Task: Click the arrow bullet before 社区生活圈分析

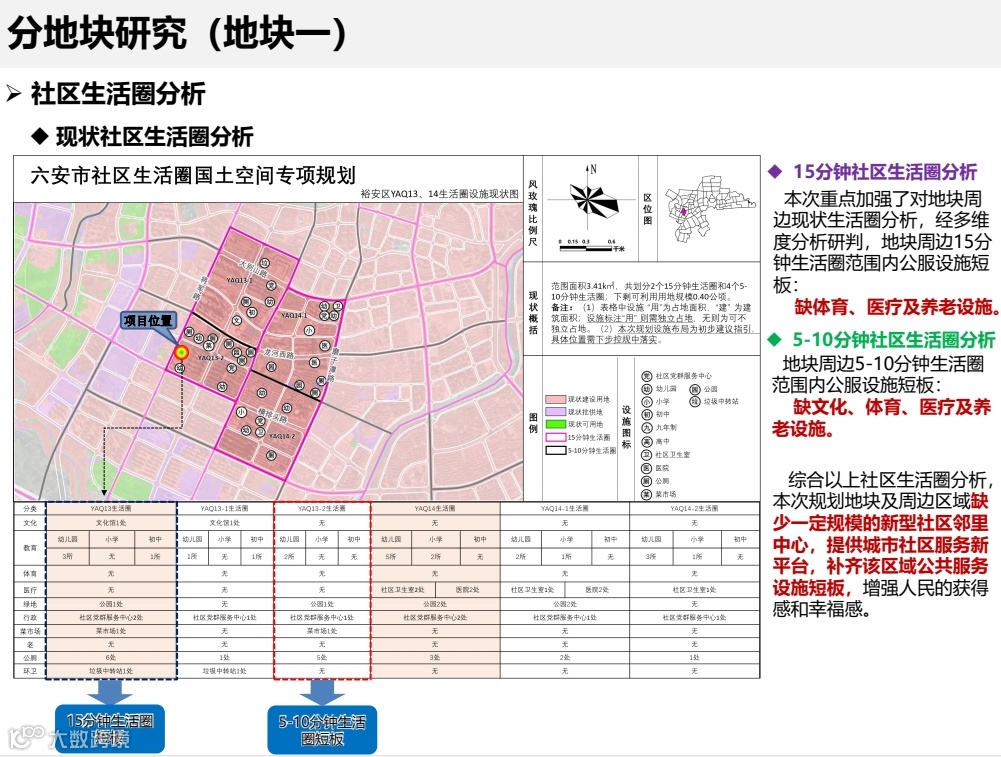Action: point(14,94)
